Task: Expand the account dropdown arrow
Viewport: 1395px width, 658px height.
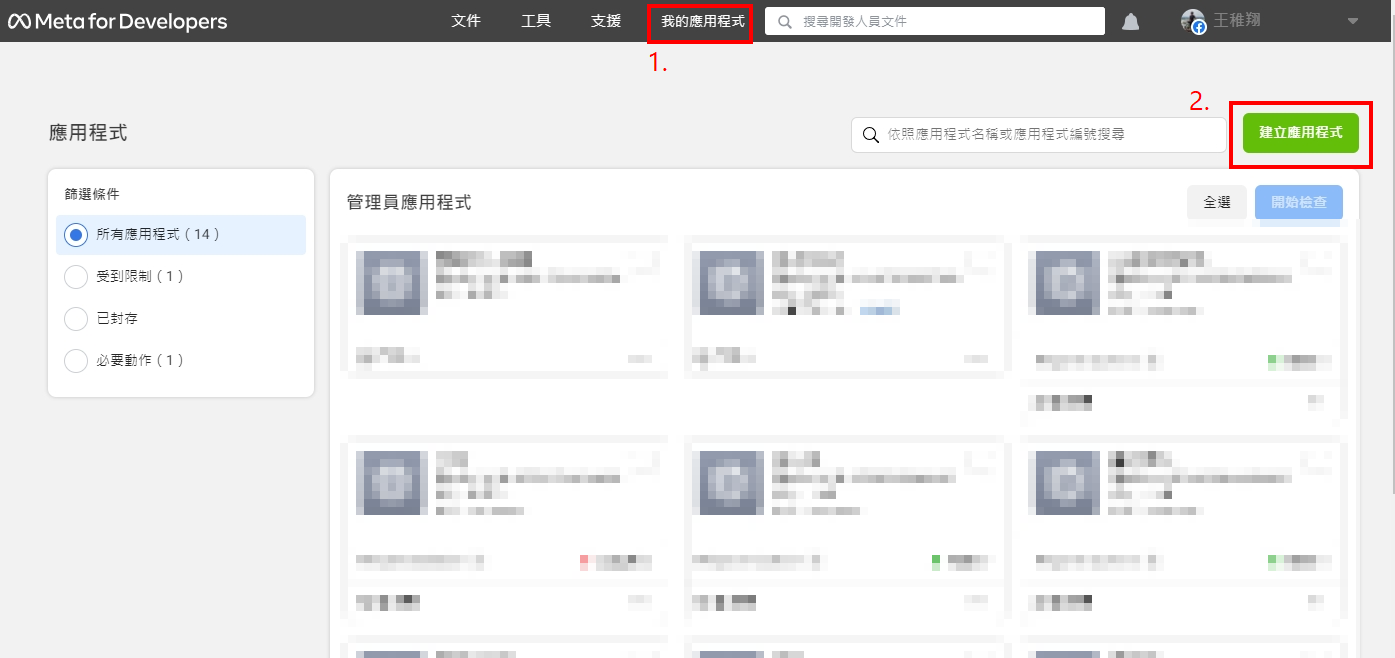Action: tap(1352, 21)
